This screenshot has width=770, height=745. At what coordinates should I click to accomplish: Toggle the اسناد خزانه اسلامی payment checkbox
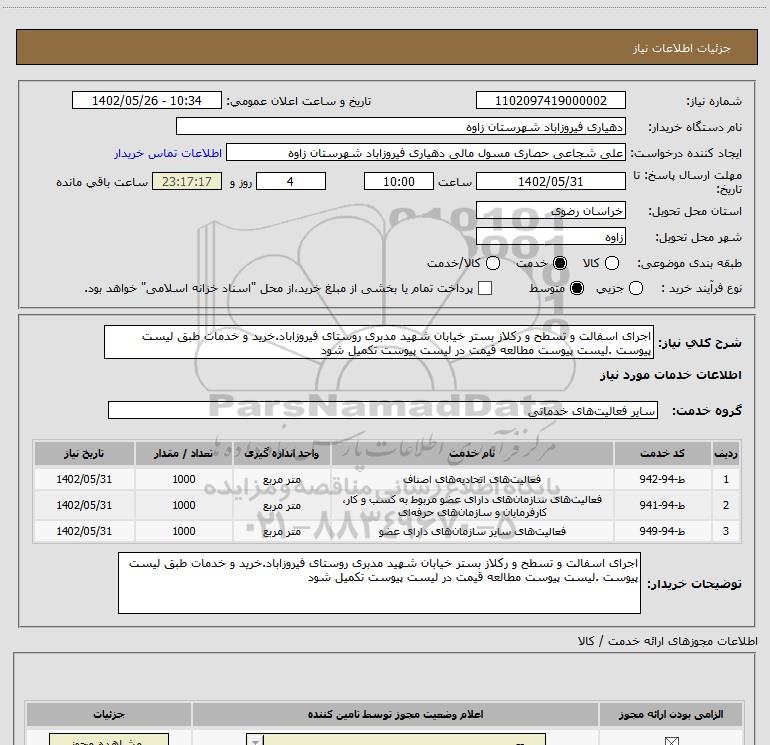click(x=485, y=288)
